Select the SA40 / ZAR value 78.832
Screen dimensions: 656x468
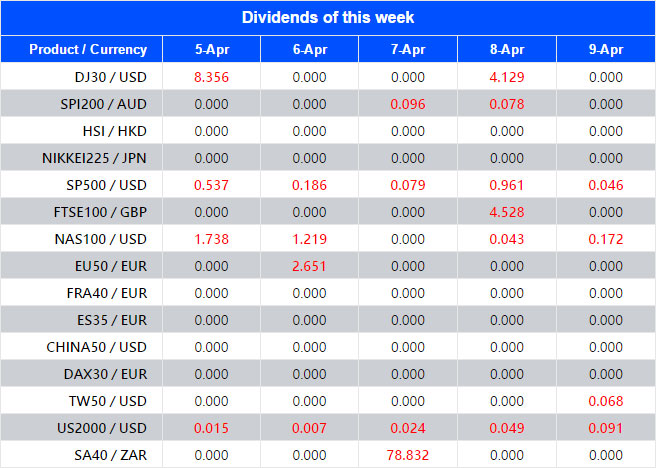point(407,456)
